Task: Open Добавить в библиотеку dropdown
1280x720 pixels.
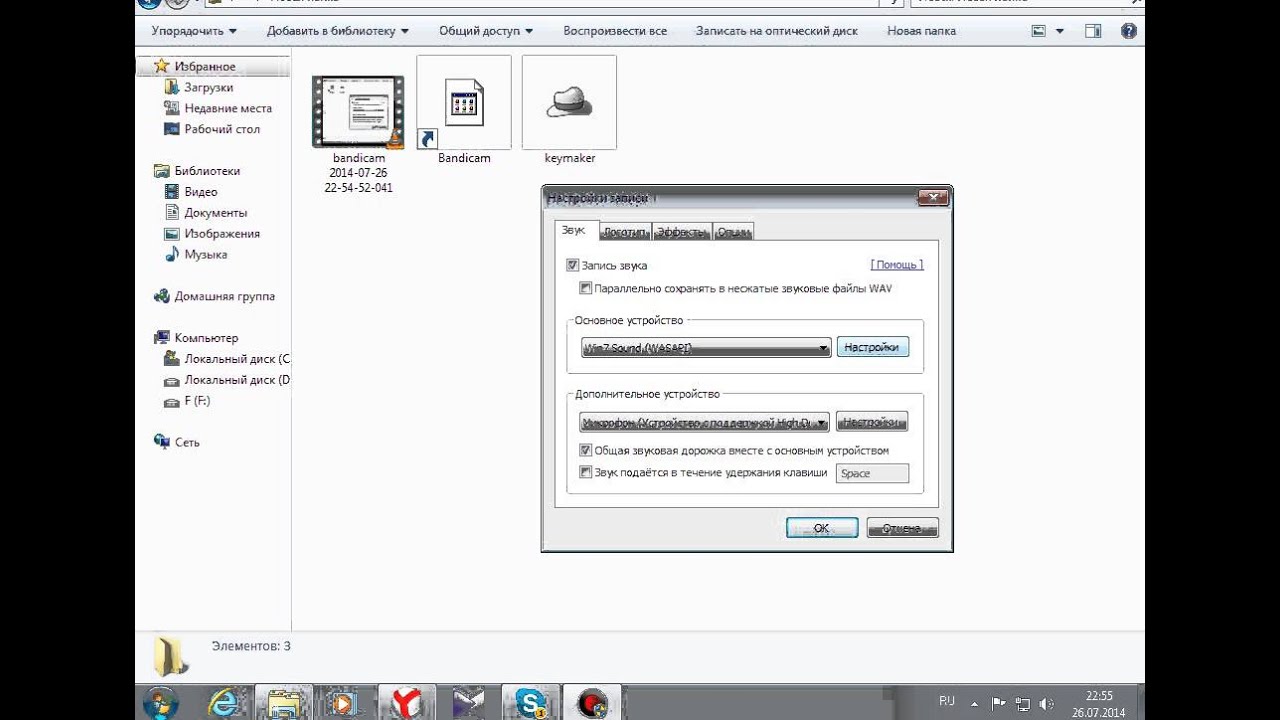Action: pos(338,31)
